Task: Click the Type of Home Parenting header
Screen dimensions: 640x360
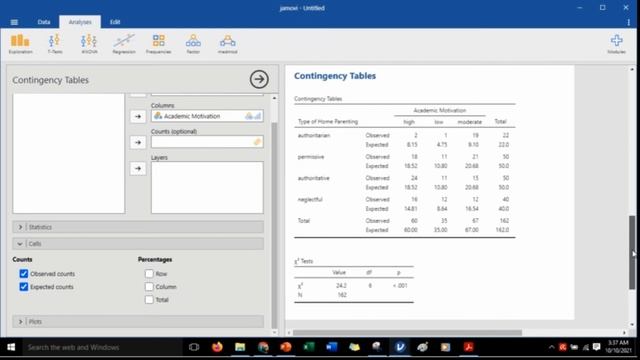Action: point(328,122)
